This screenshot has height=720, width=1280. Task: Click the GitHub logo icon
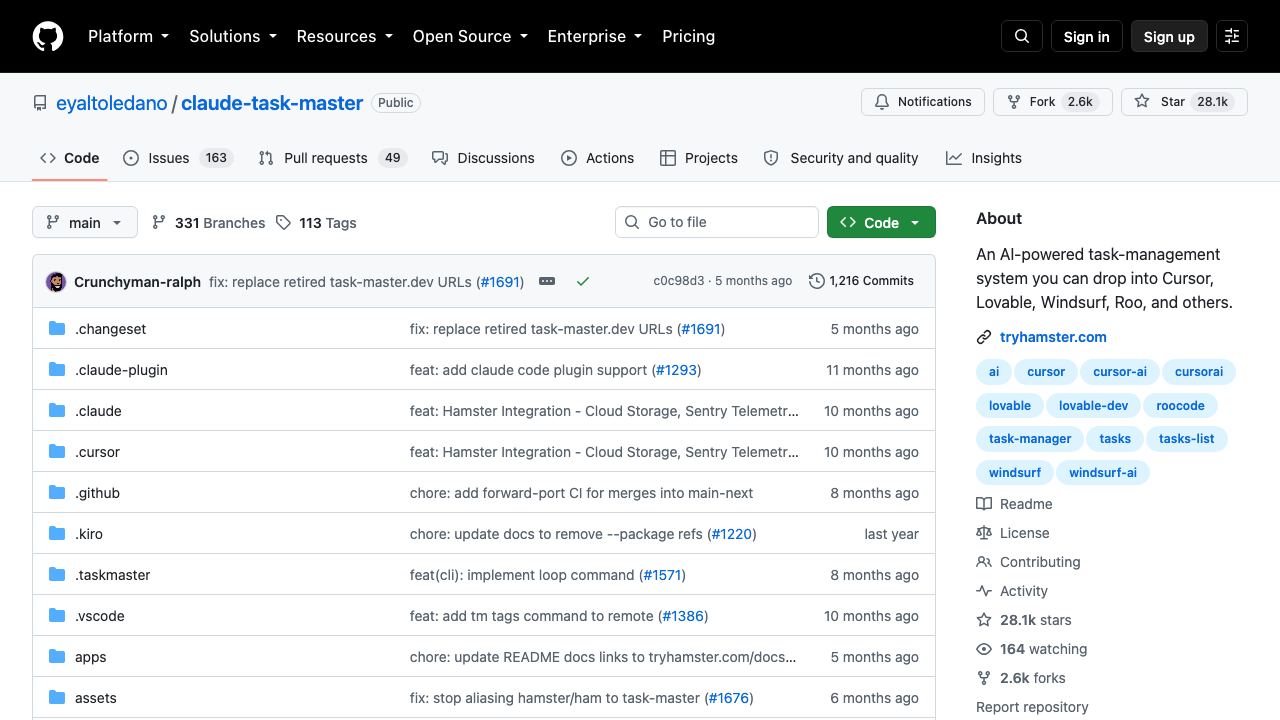point(48,36)
